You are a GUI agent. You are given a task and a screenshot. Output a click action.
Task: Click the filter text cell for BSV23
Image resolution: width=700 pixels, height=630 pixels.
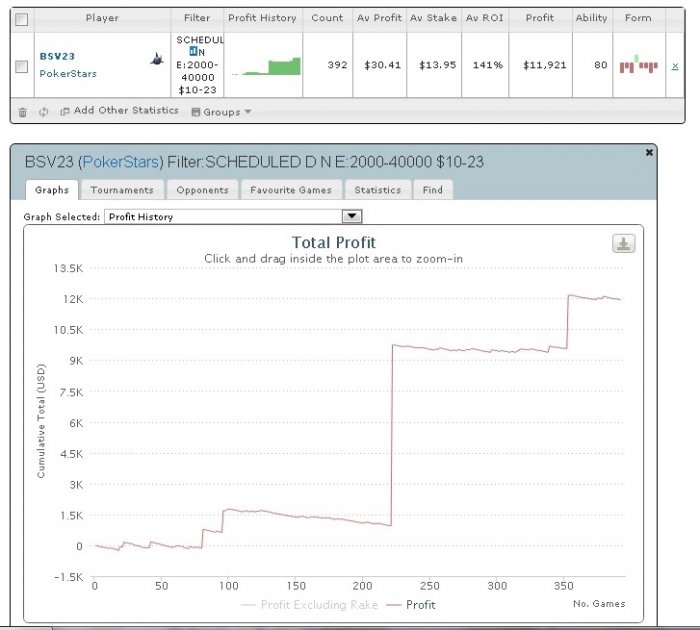pyautogui.click(x=197, y=65)
